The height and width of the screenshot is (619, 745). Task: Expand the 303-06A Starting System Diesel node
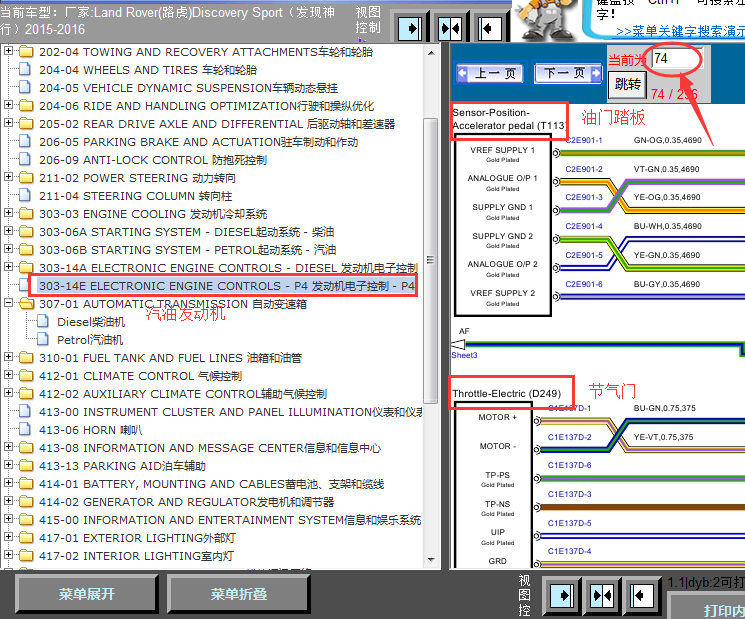(x=8, y=230)
